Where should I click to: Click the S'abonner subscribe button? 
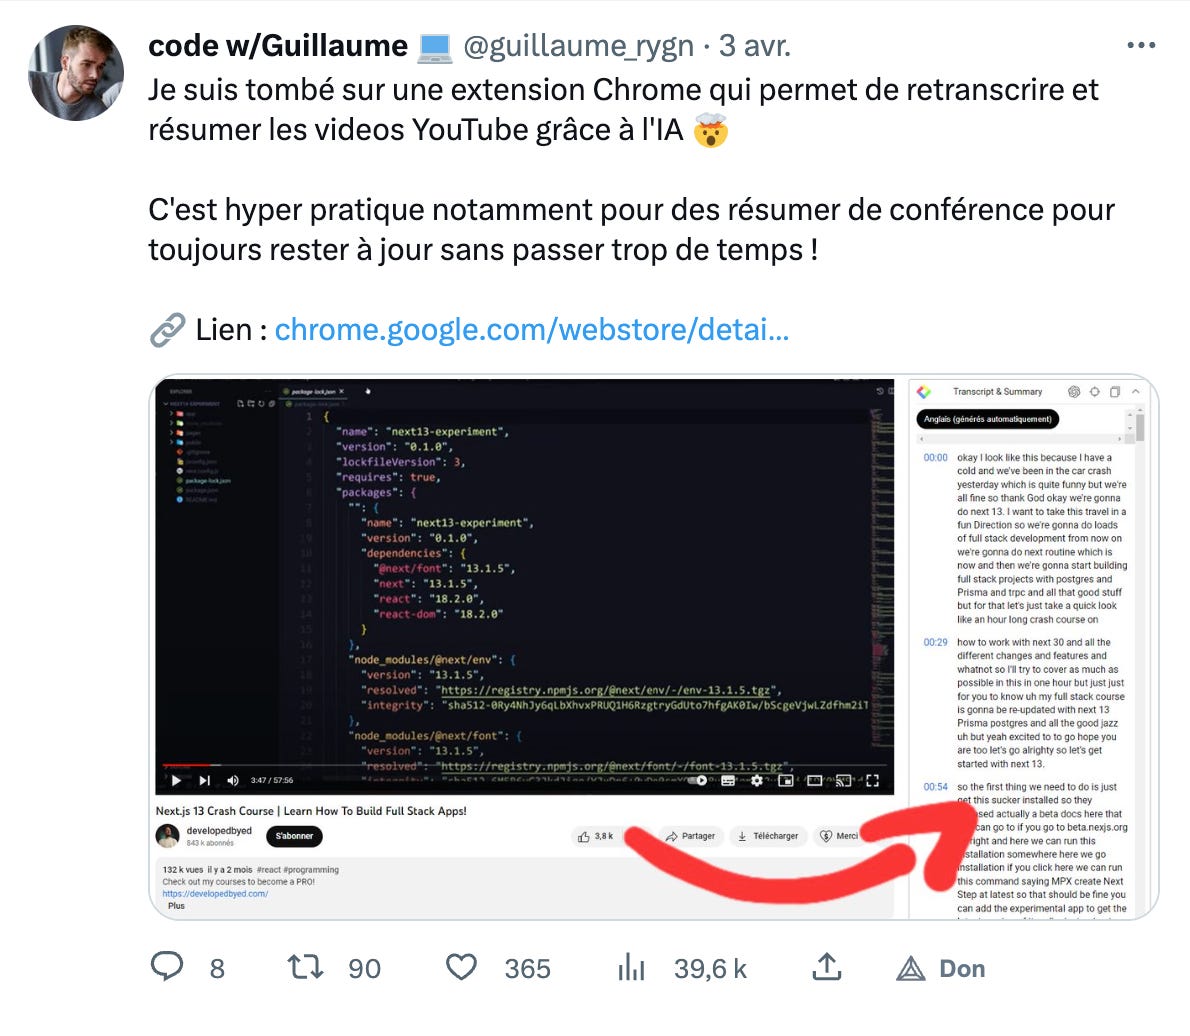(x=294, y=836)
